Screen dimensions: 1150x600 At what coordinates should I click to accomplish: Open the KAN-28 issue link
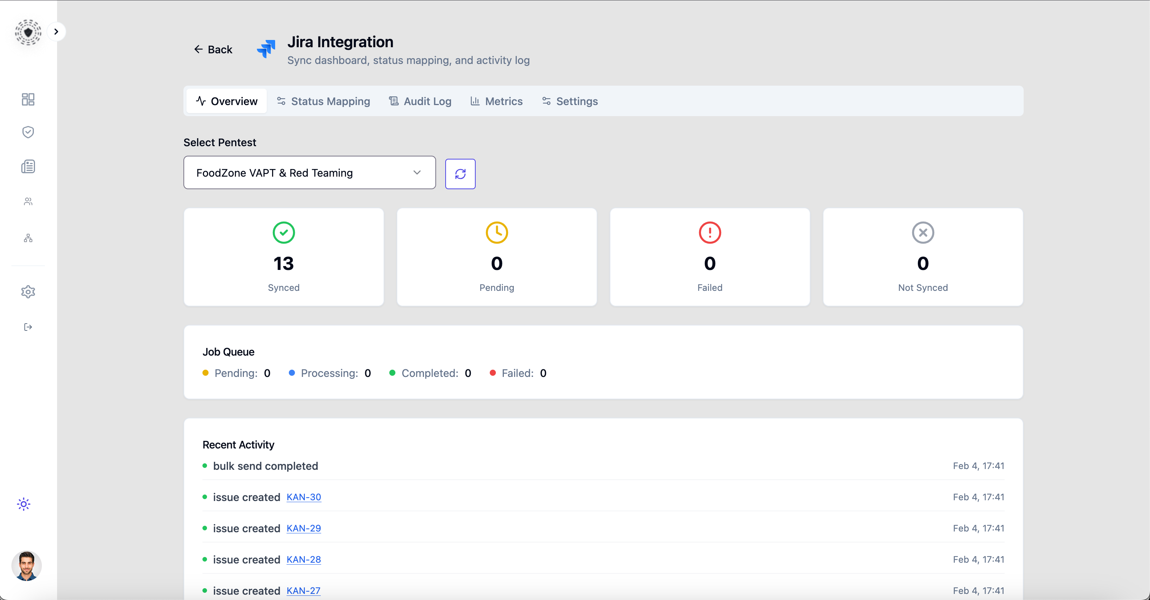point(304,560)
